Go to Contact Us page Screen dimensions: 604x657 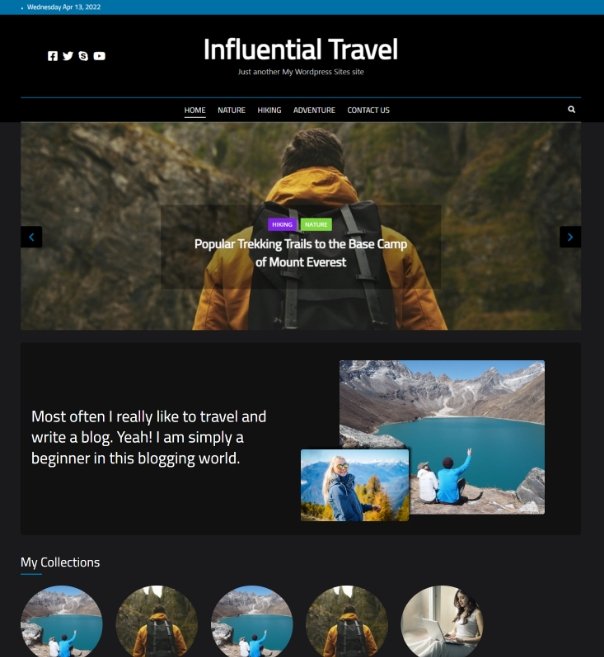pos(368,110)
